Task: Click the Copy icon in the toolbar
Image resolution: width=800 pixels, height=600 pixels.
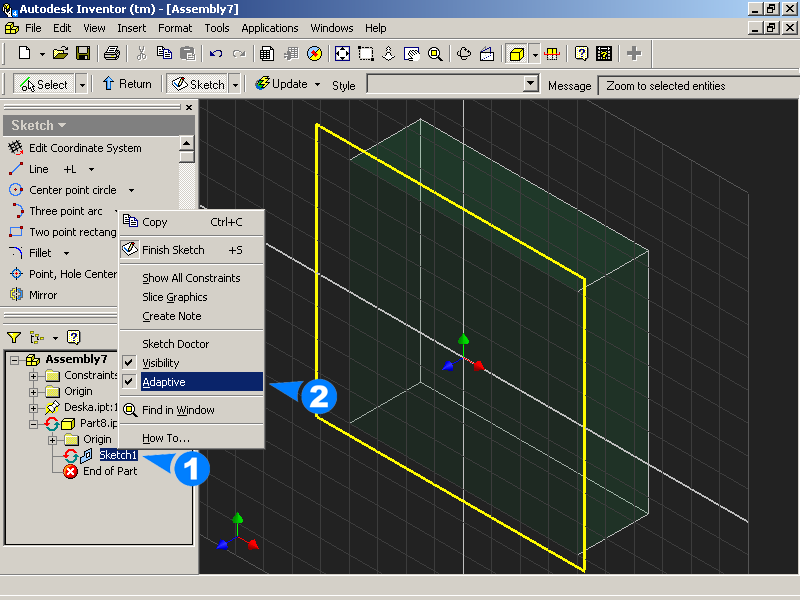Action: click(164, 53)
